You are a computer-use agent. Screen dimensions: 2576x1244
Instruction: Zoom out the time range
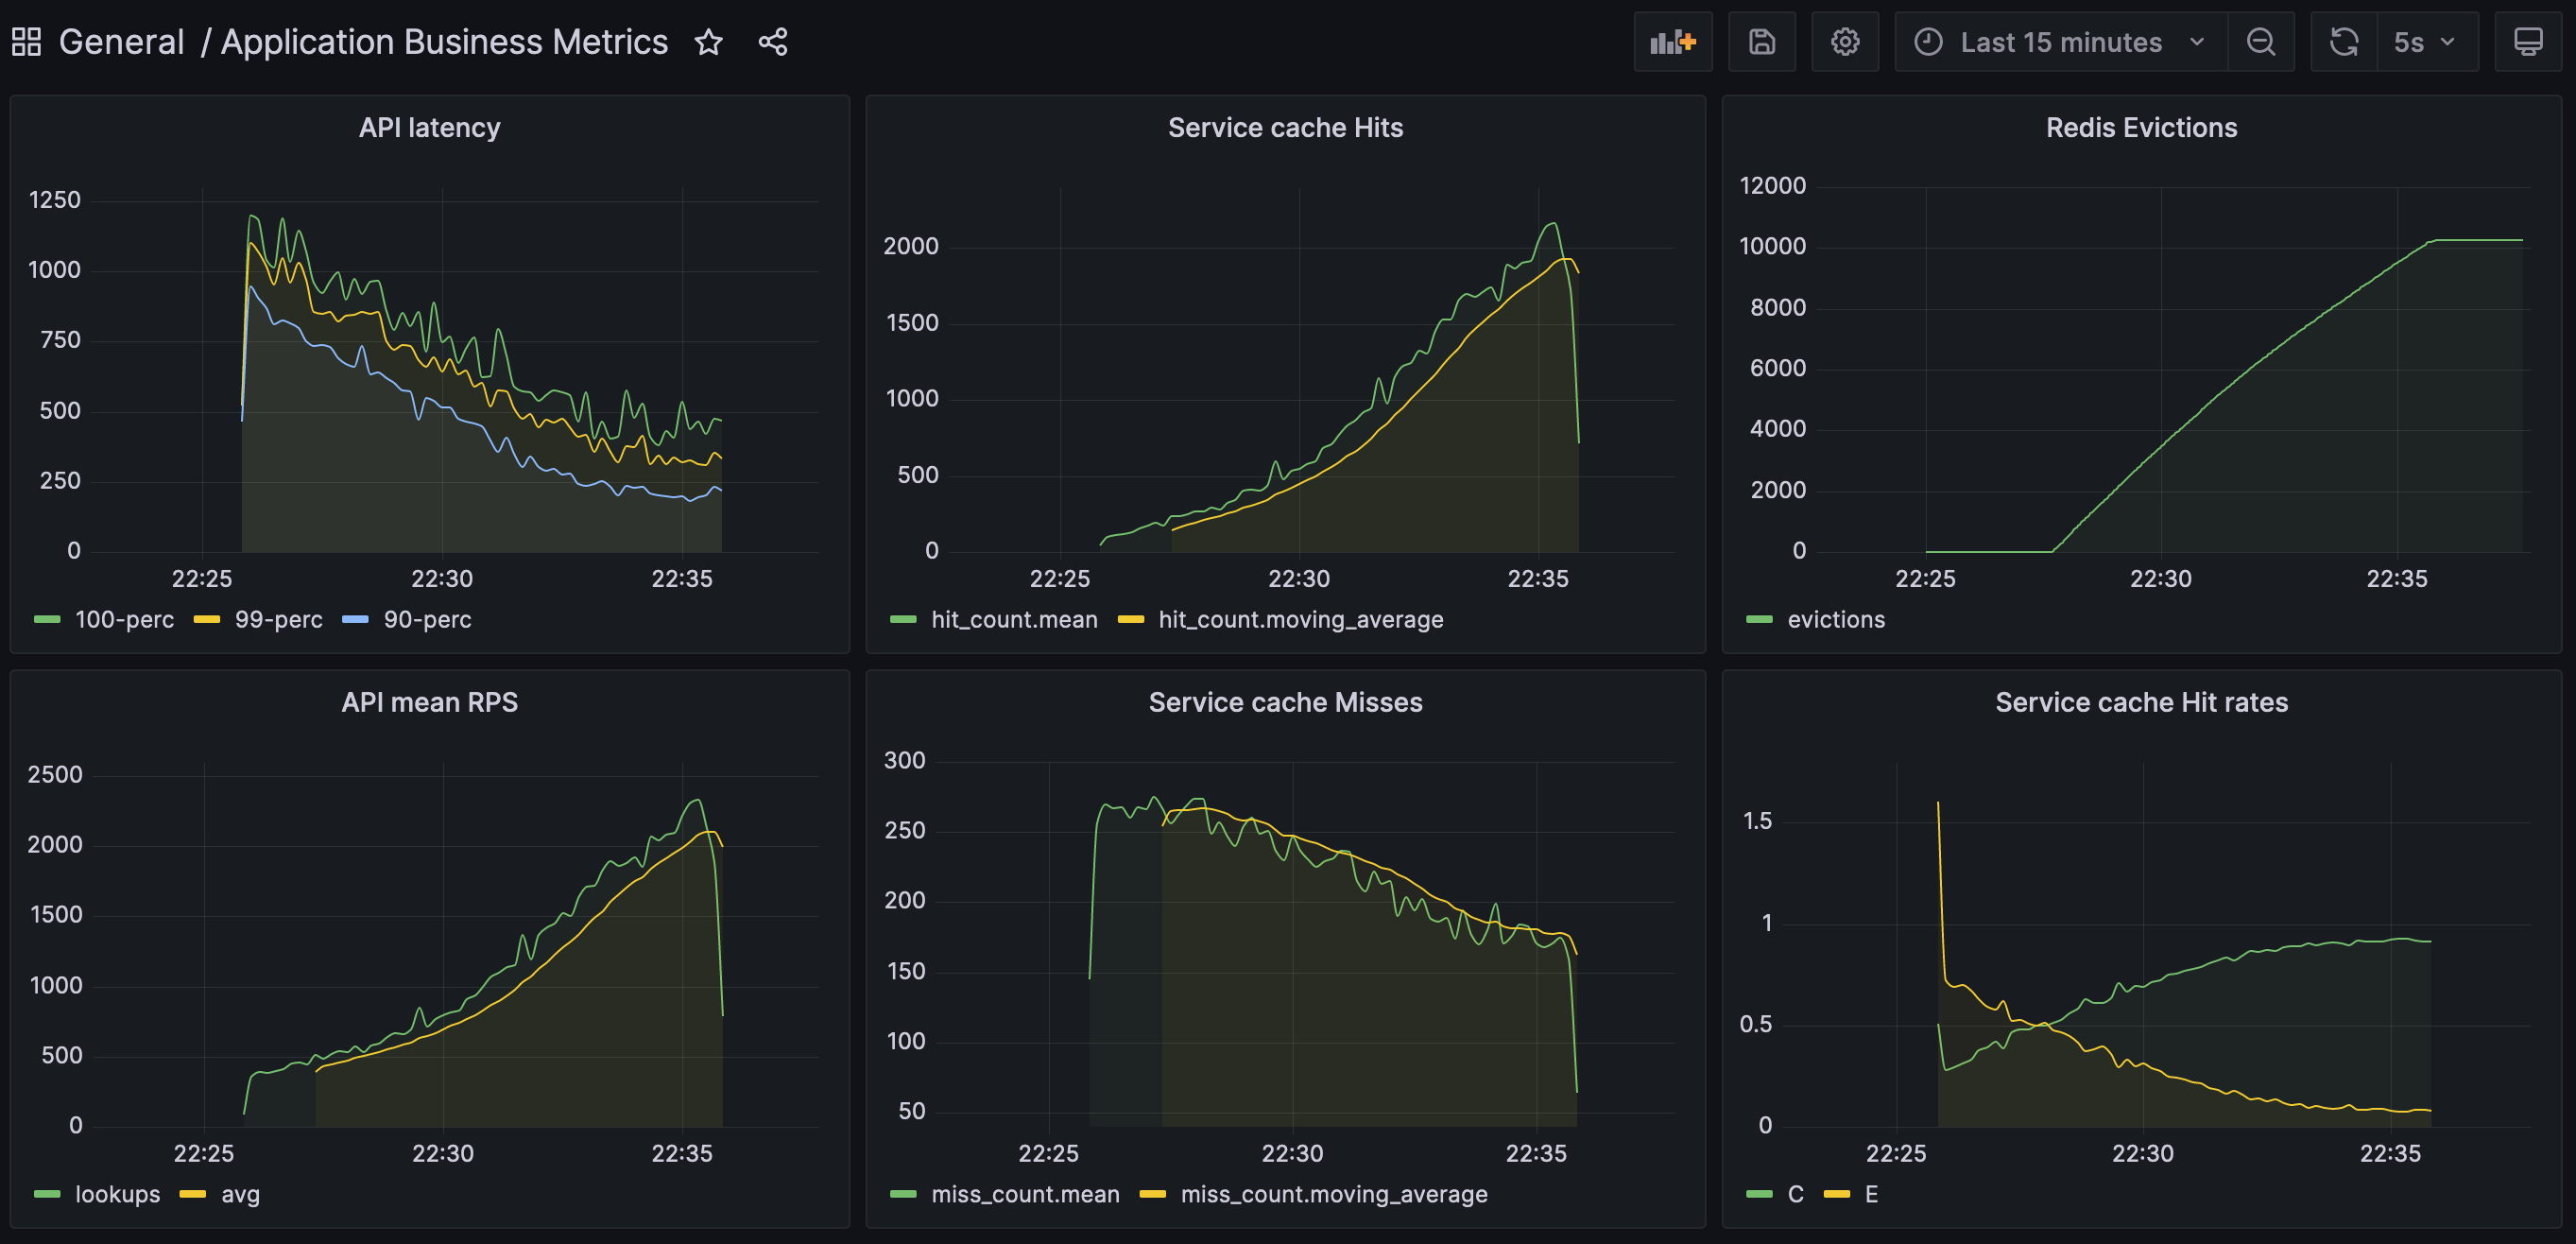(x=2260, y=42)
